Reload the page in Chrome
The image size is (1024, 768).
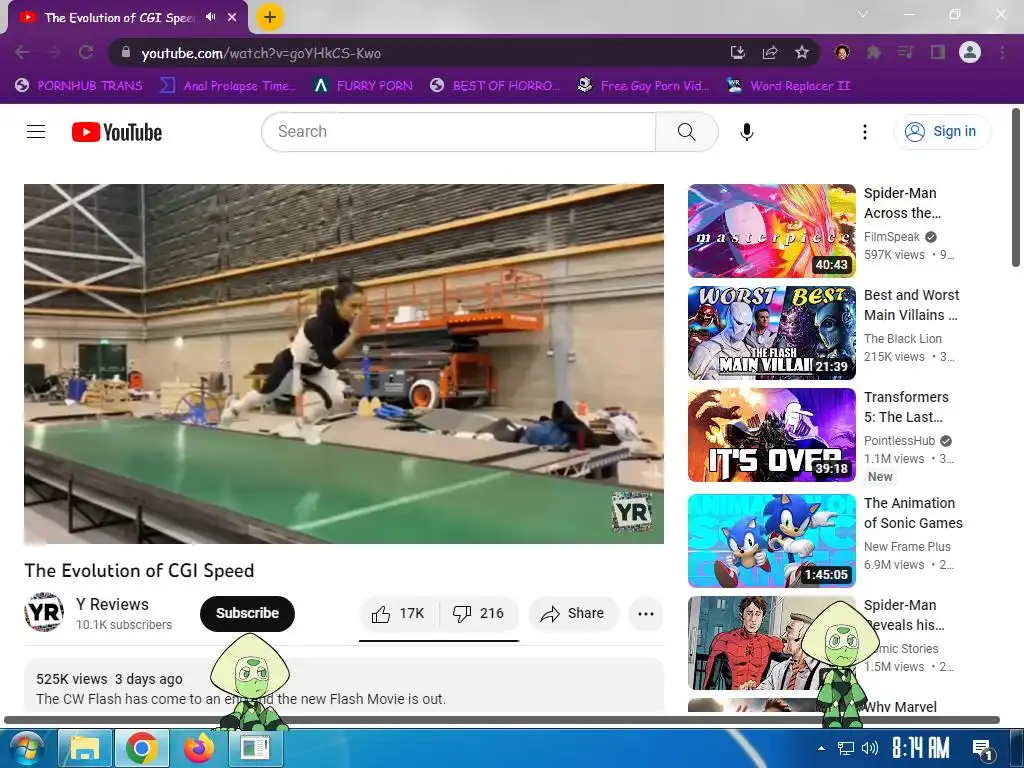(86, 52)
